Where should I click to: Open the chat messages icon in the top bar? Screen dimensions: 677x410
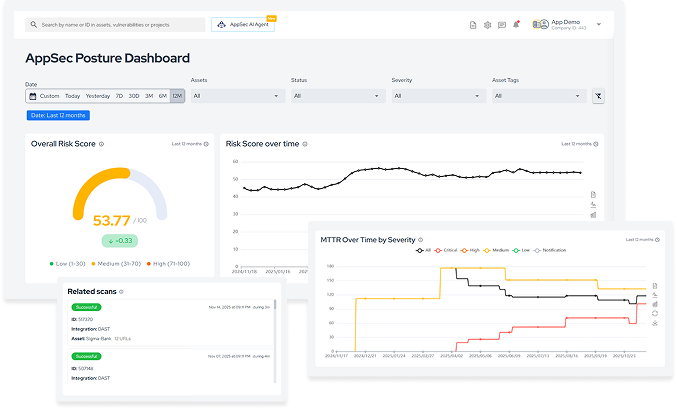click(x=502, y=25)
